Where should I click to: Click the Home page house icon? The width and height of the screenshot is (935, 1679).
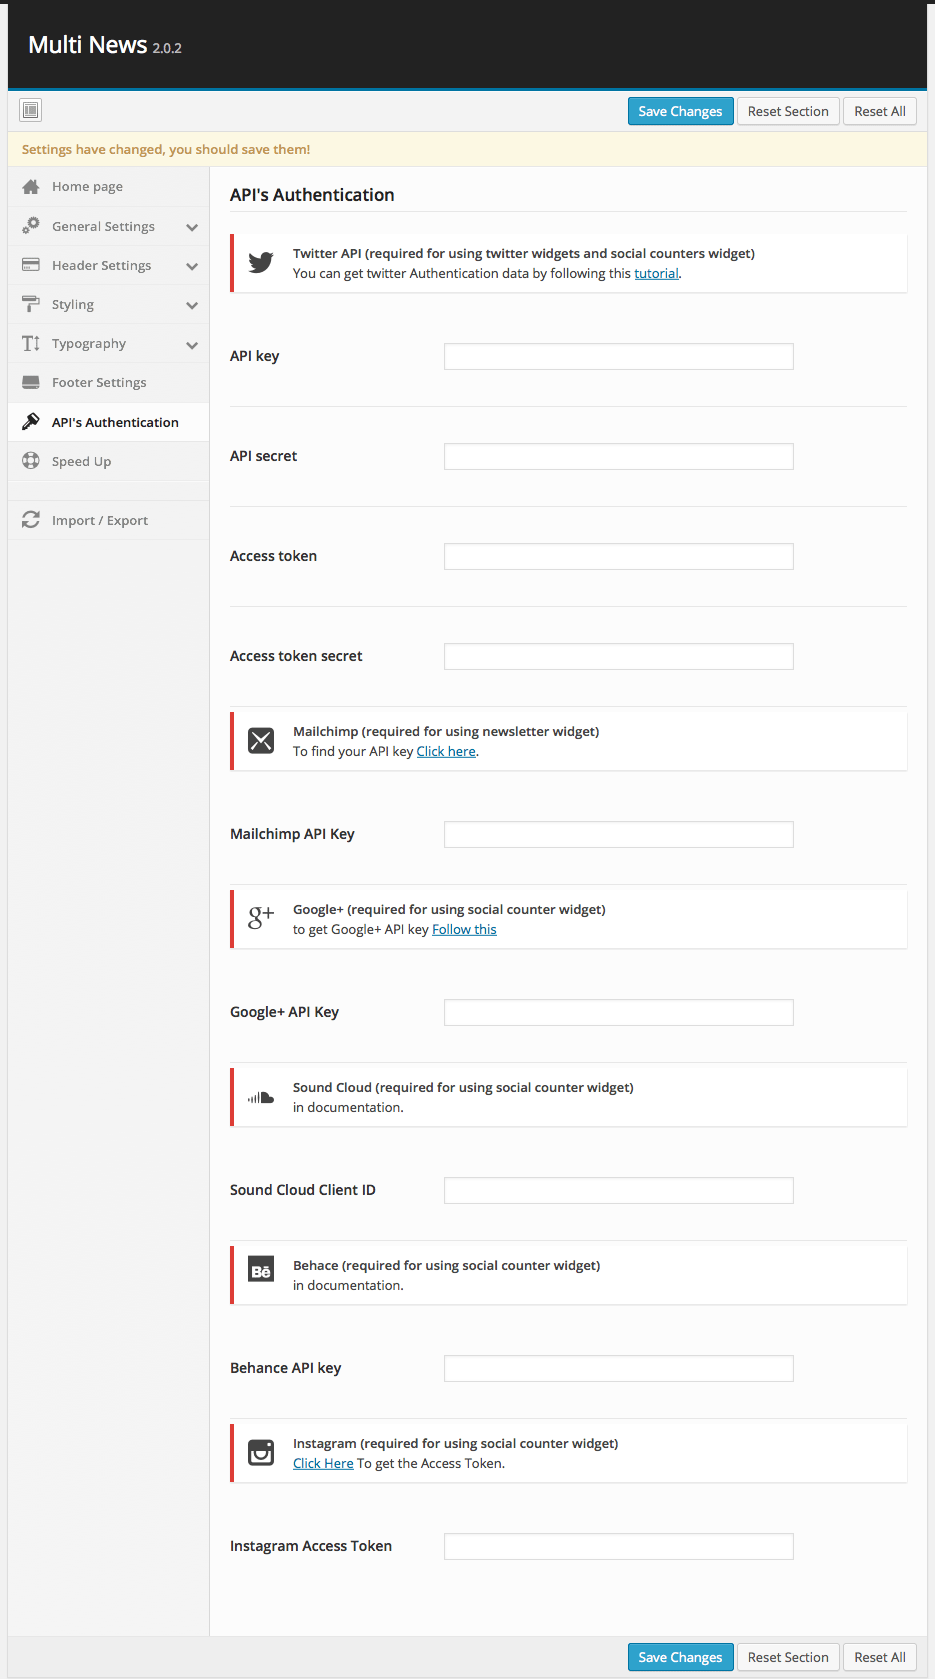(31, 187)
